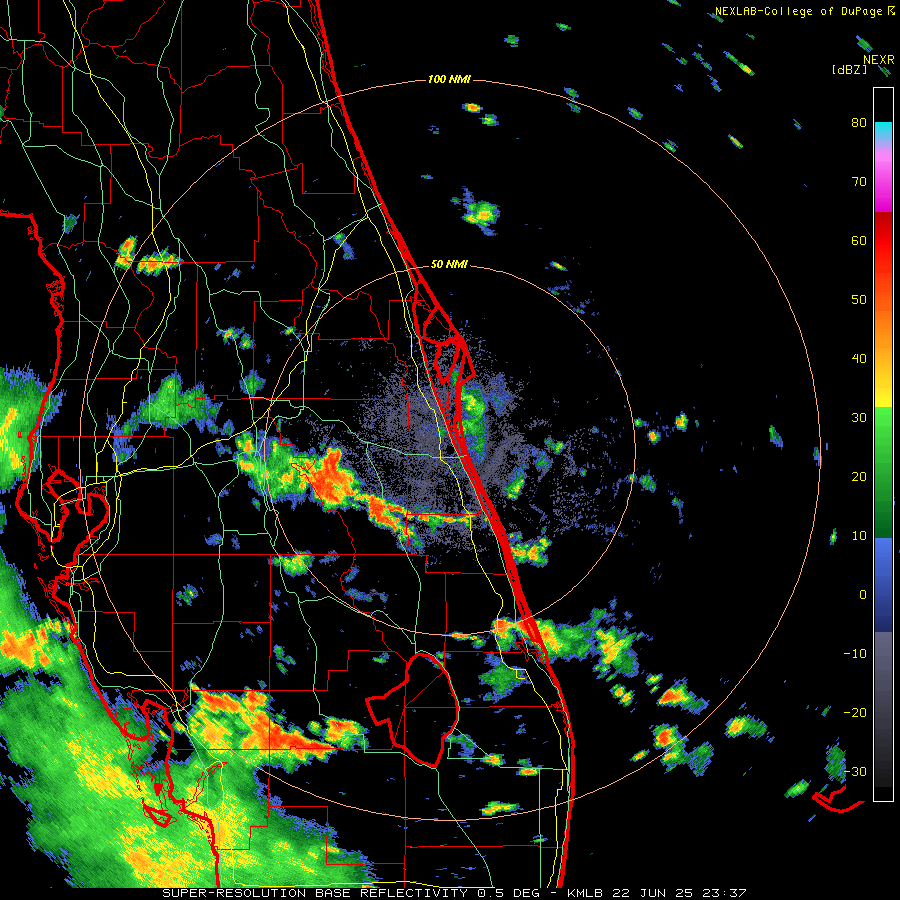Click the 60 dBZ scale value
The width and height of the screenshot is (900, 900).
coord(859,240)
